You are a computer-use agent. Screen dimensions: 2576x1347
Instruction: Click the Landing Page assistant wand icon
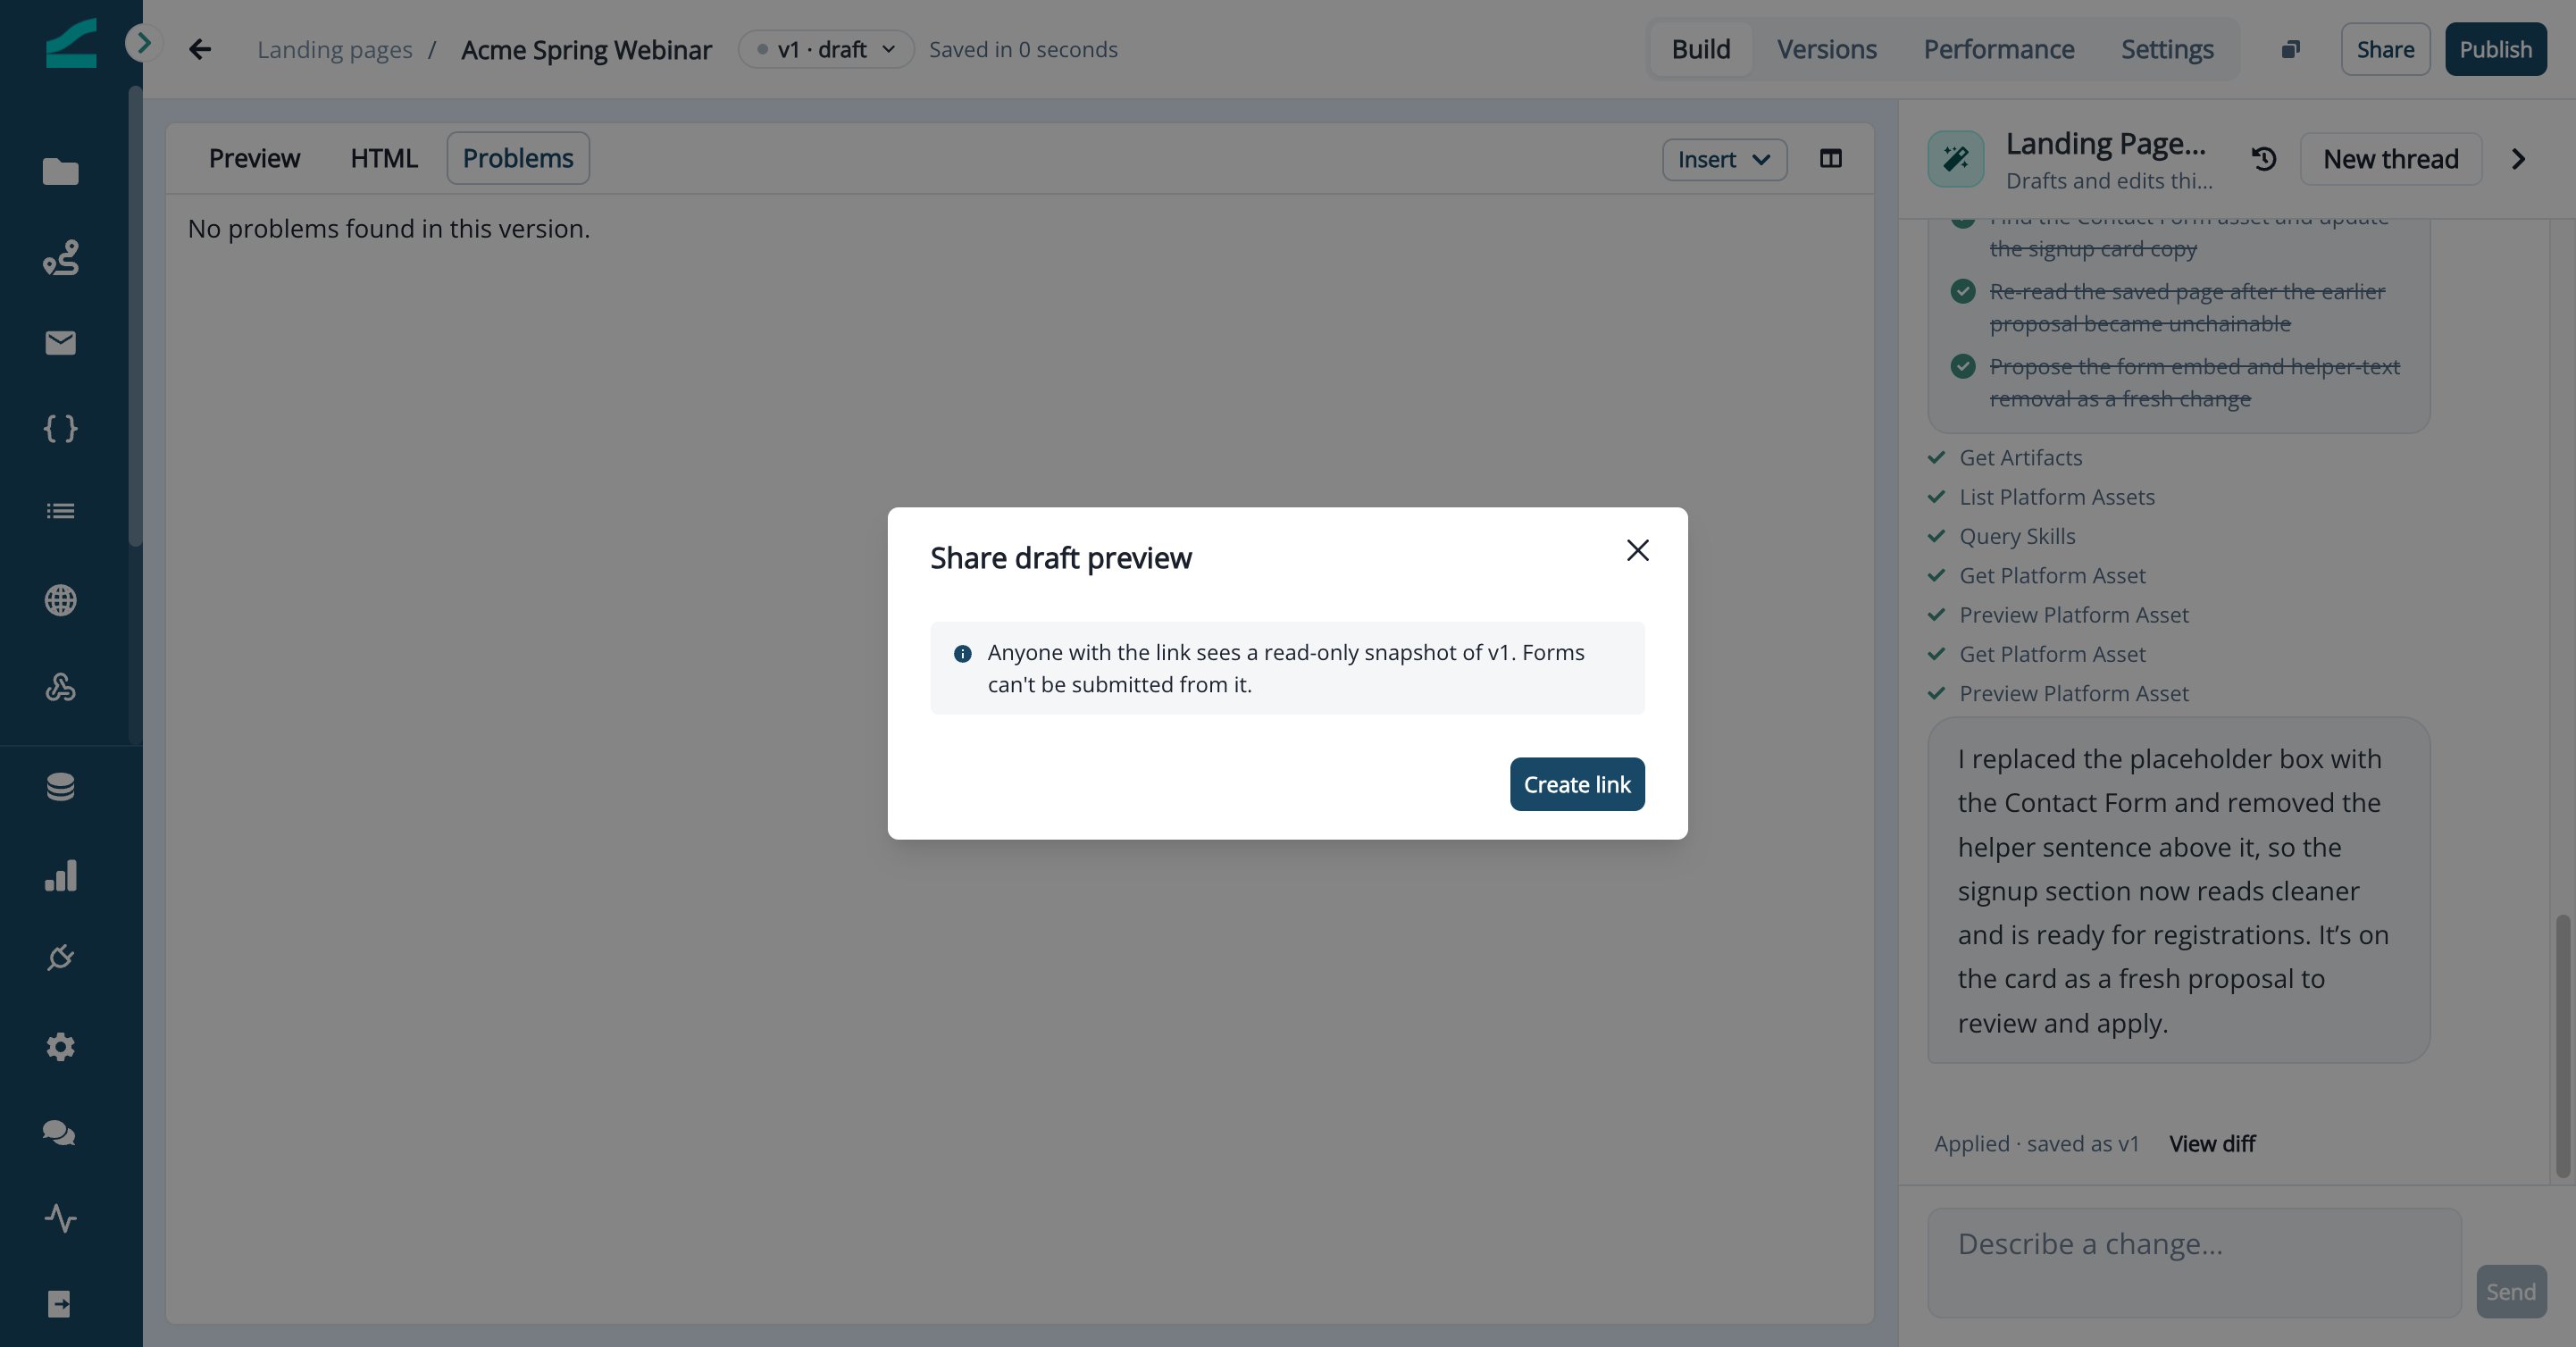tap(1955, 159)
